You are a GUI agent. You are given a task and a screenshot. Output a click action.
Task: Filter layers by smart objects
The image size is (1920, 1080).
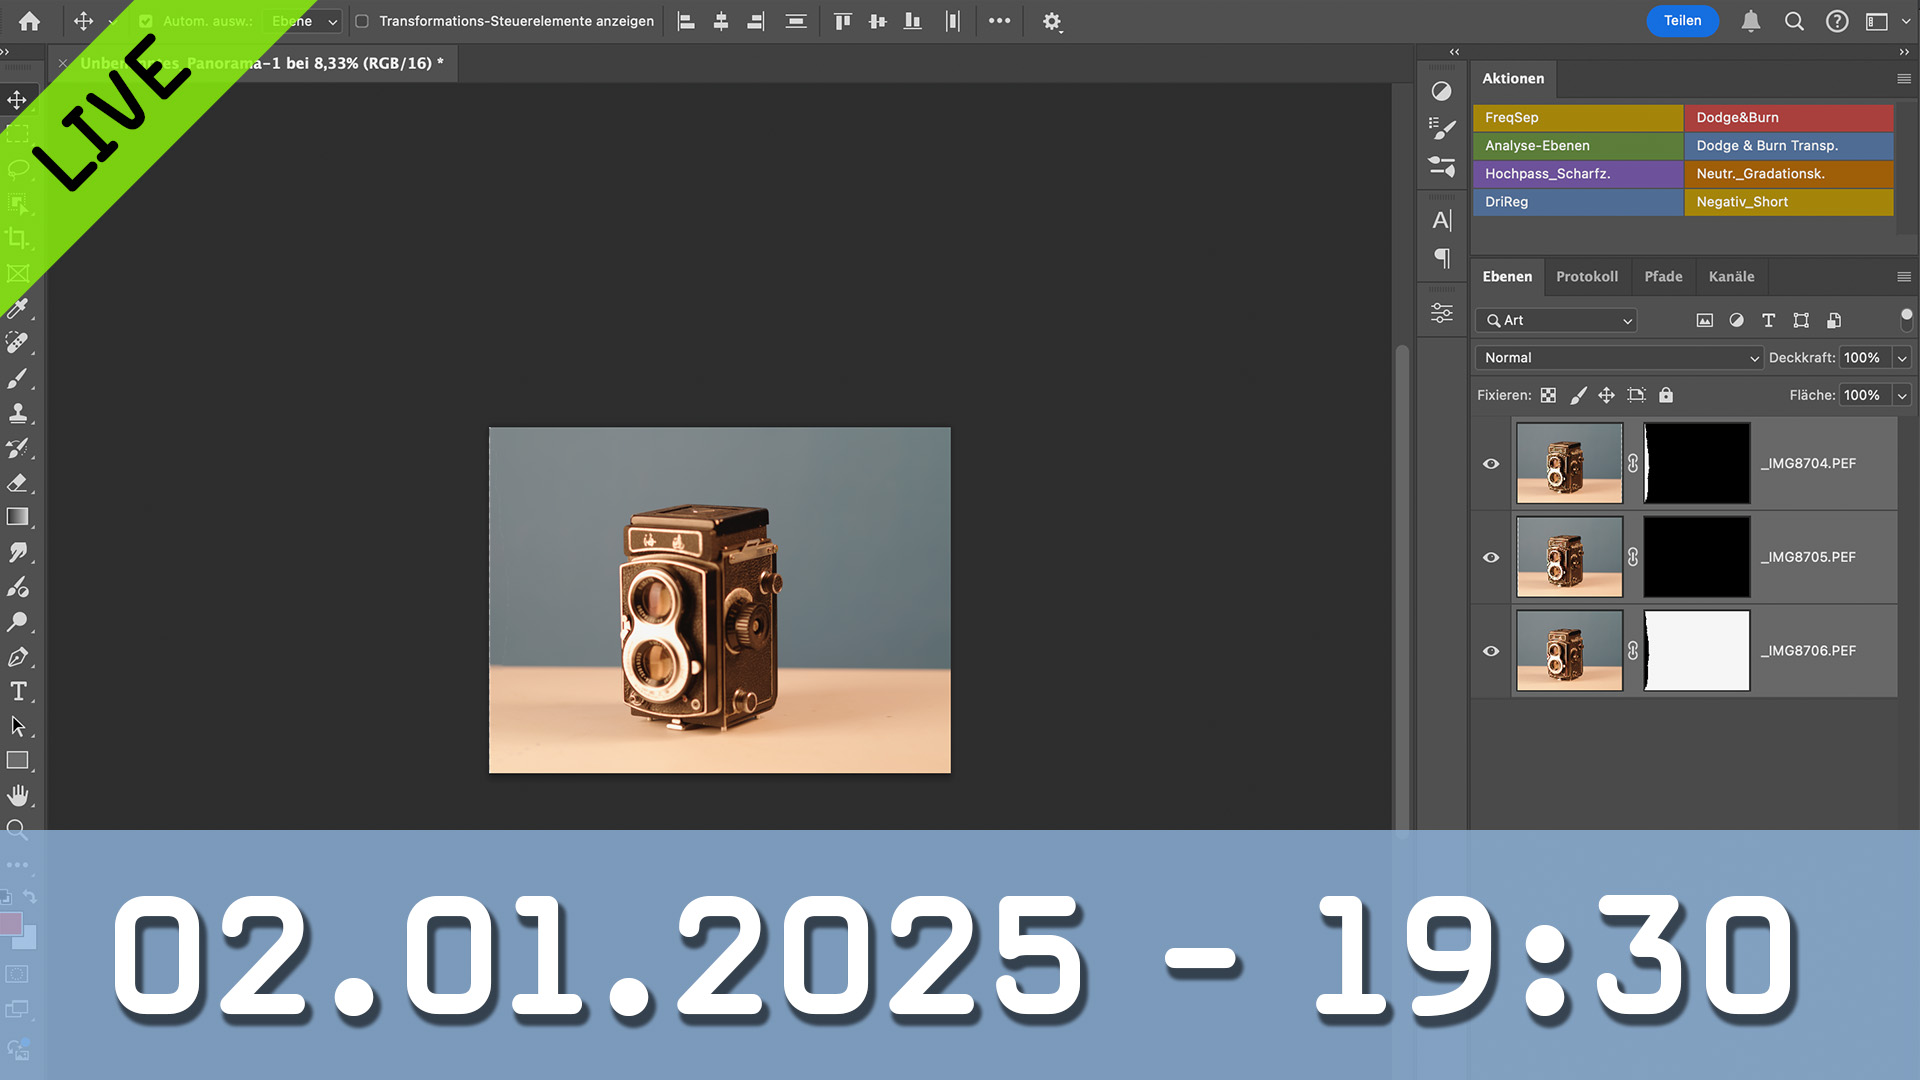(x=1834, y=321)
